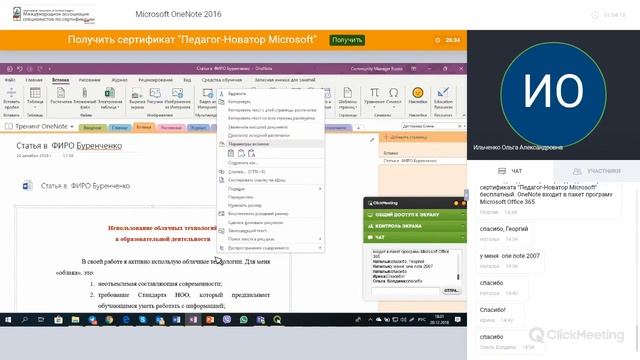This screenshot has height=360, width=640.
Task: Switch to the ЧАТ tab in webinar panel
Action: [510, 171]
